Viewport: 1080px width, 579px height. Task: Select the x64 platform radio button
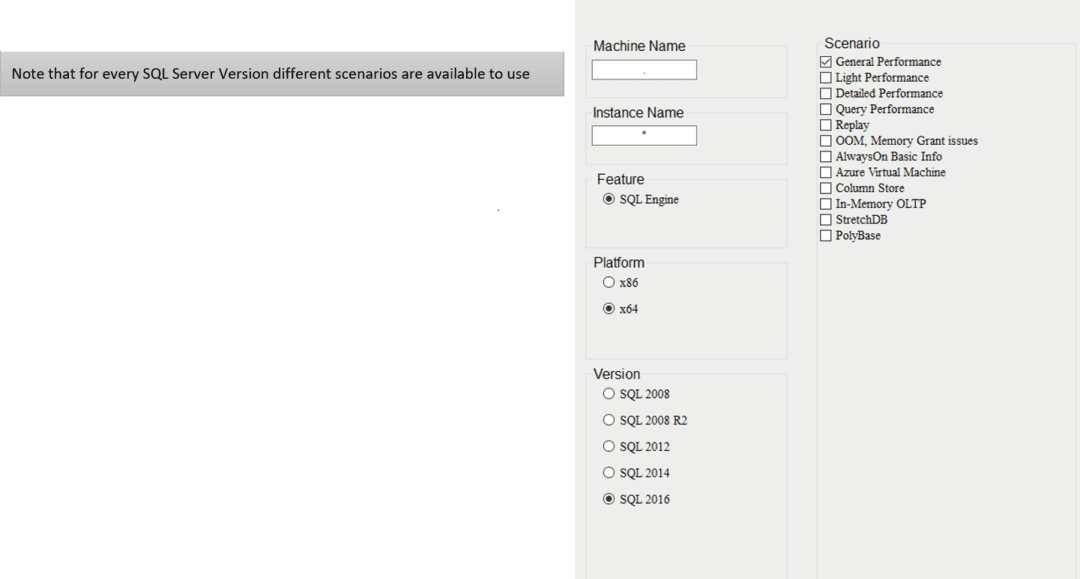[609, 309]
